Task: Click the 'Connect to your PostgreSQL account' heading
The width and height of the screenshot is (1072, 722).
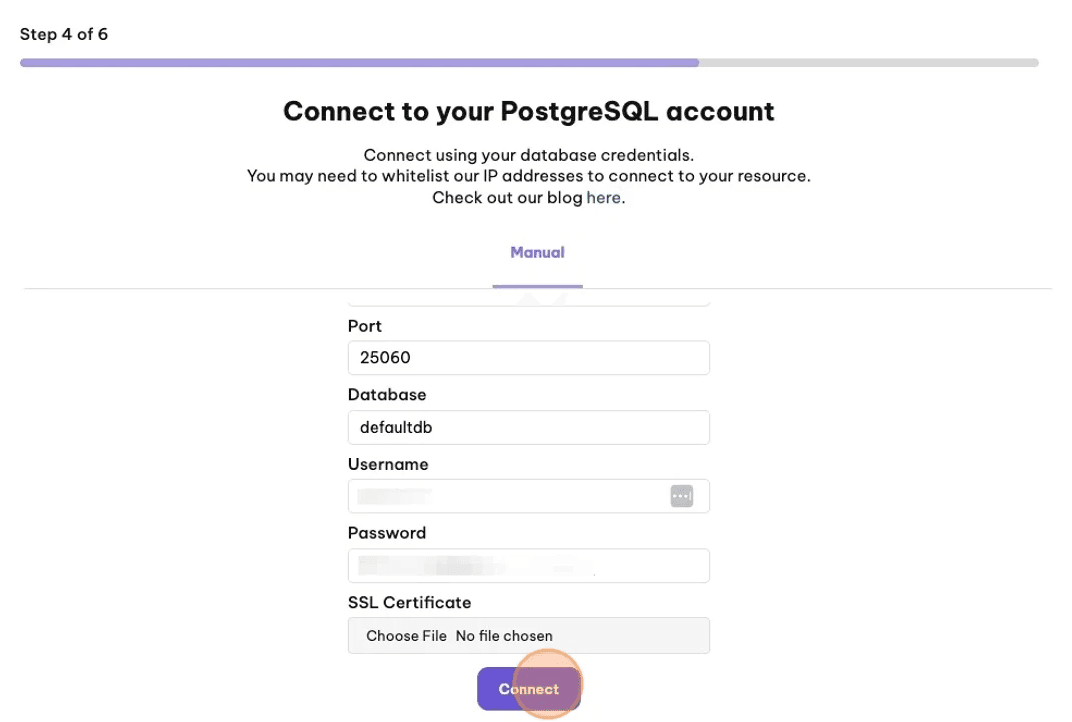Action: tap(528, 111)
